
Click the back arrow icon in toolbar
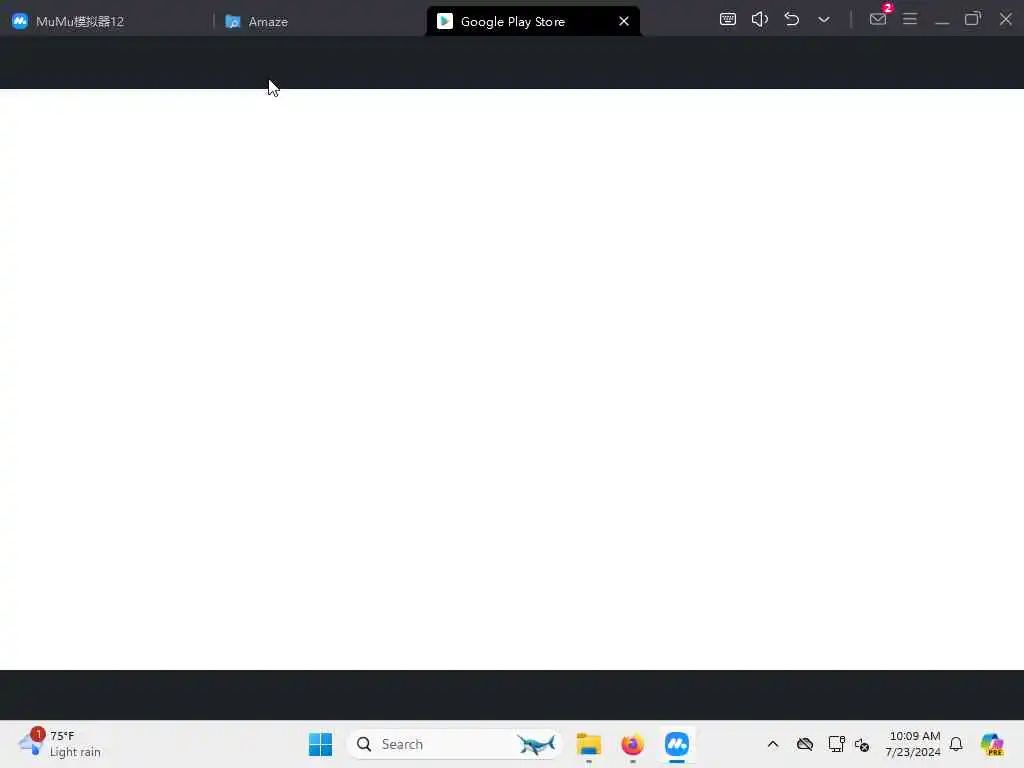click(792, 19)
